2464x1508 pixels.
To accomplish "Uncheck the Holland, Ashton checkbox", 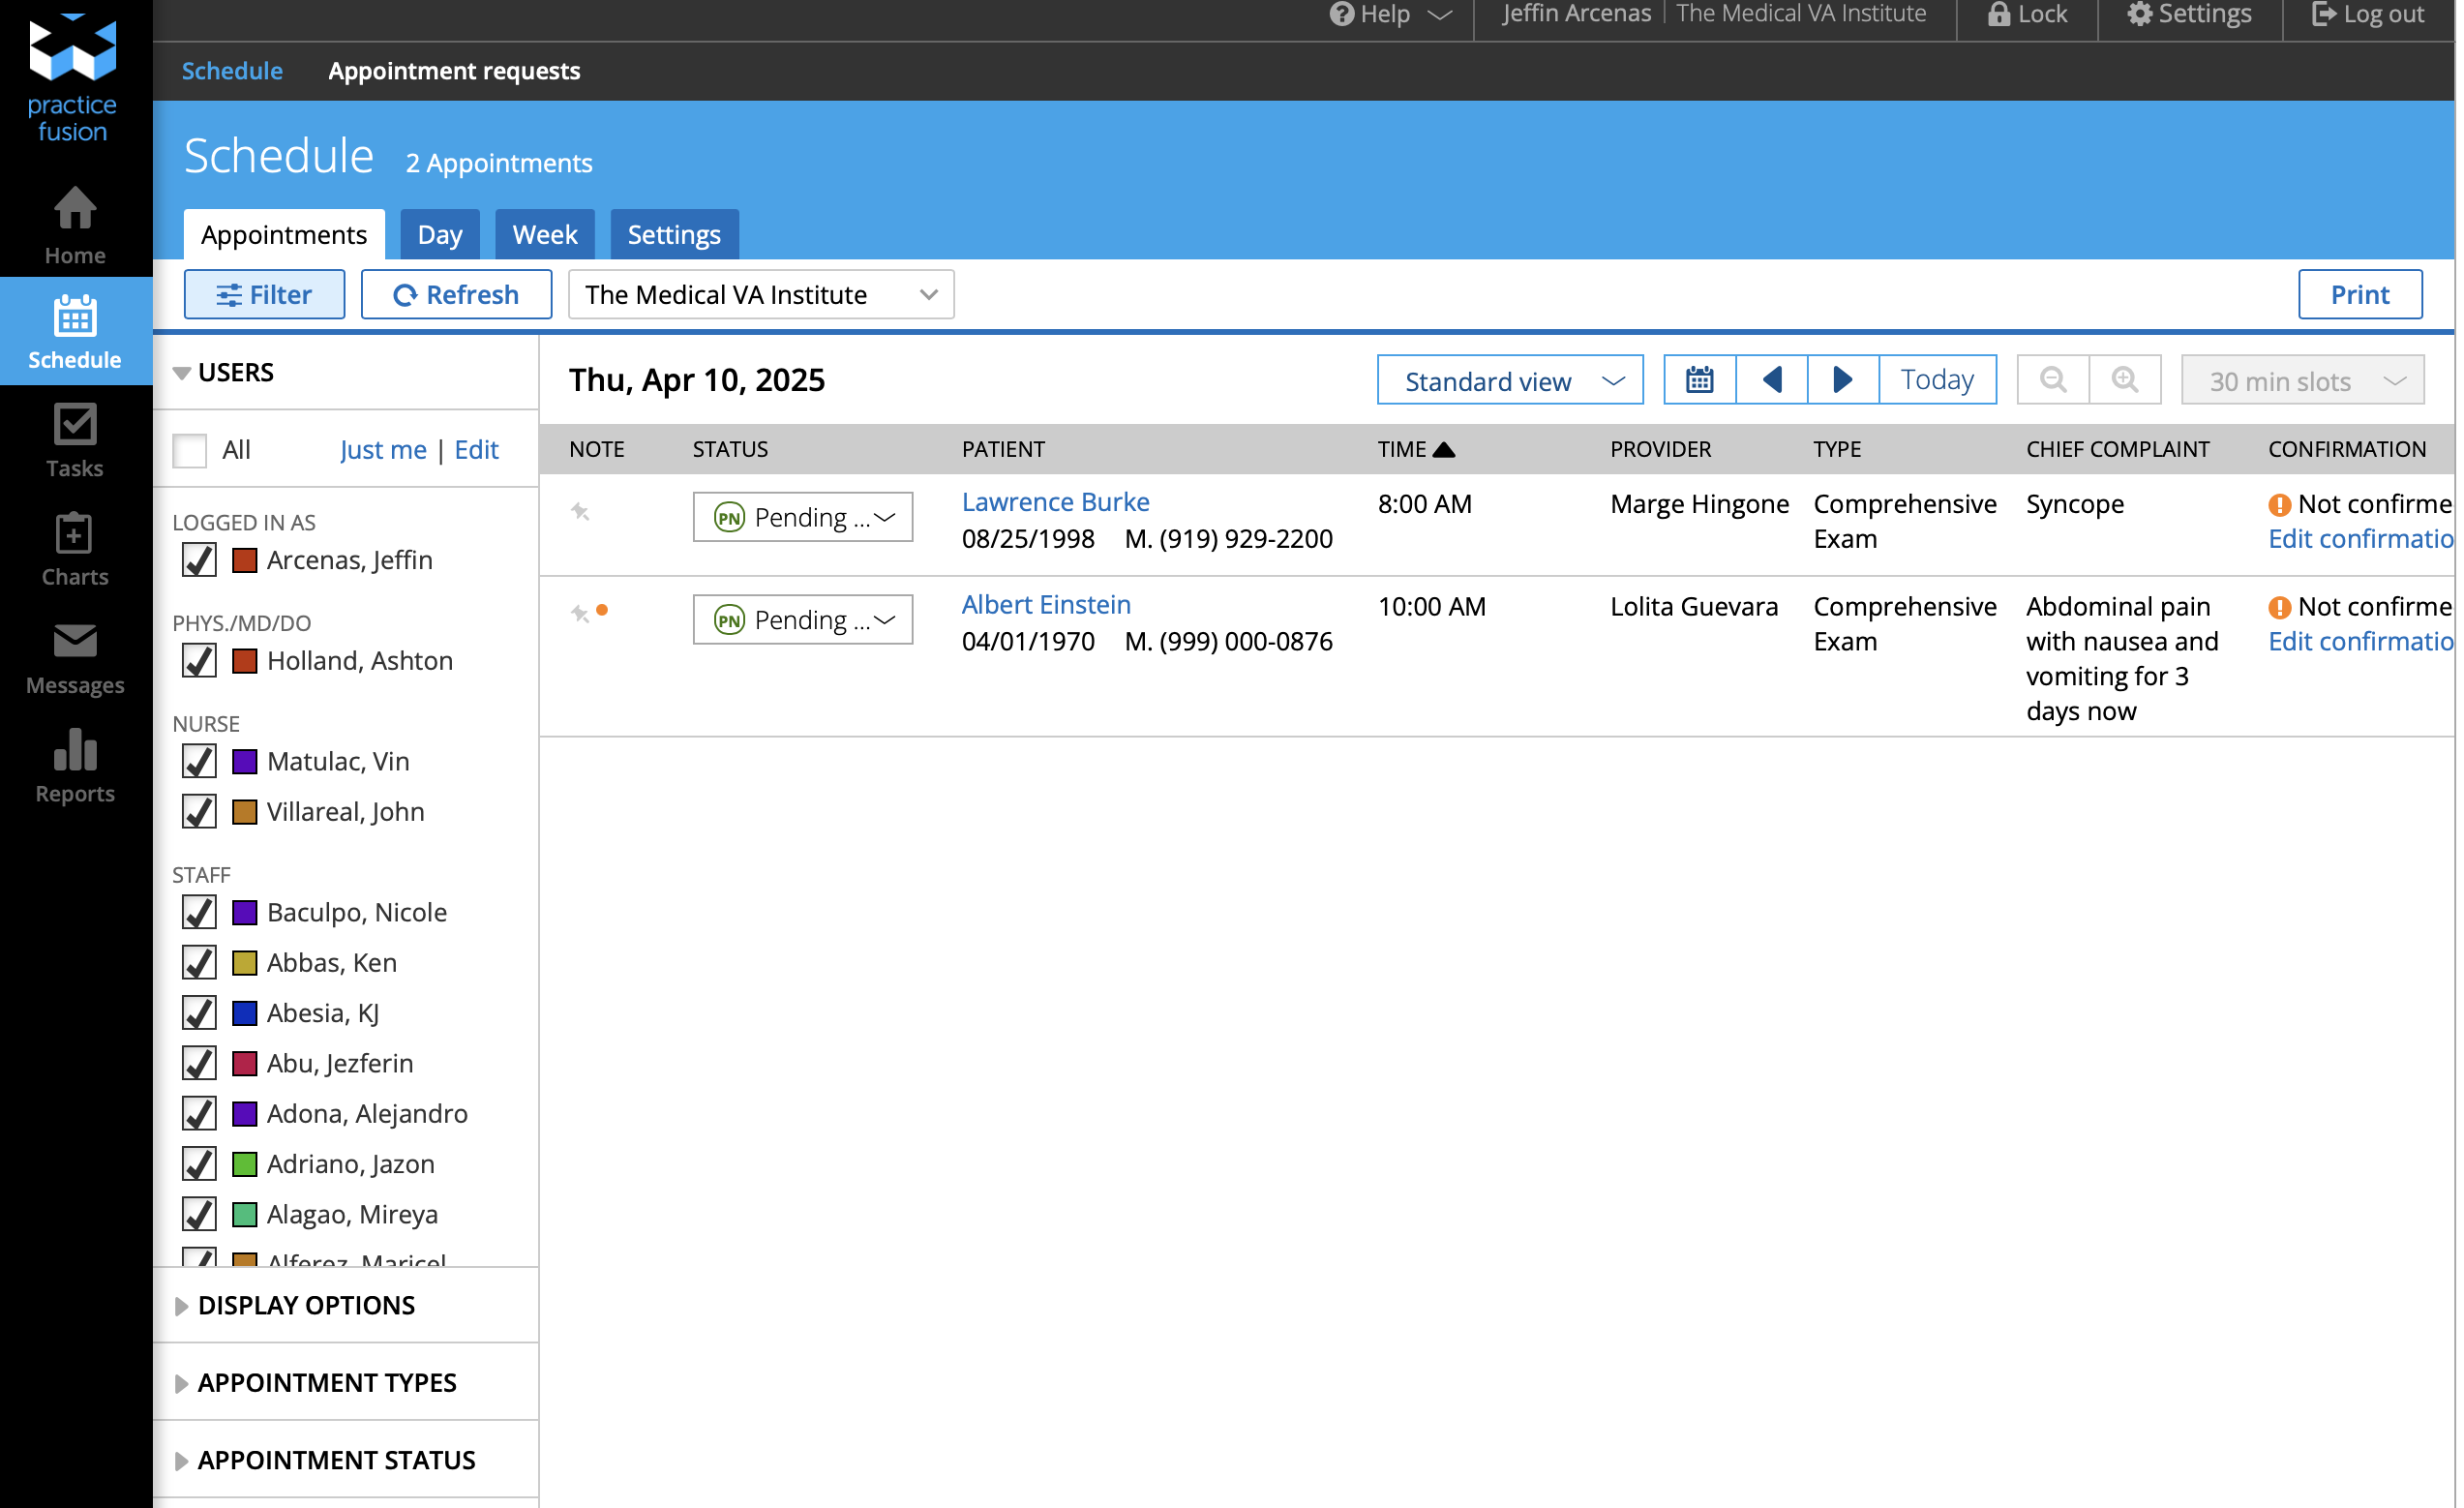I will point(199,661).
